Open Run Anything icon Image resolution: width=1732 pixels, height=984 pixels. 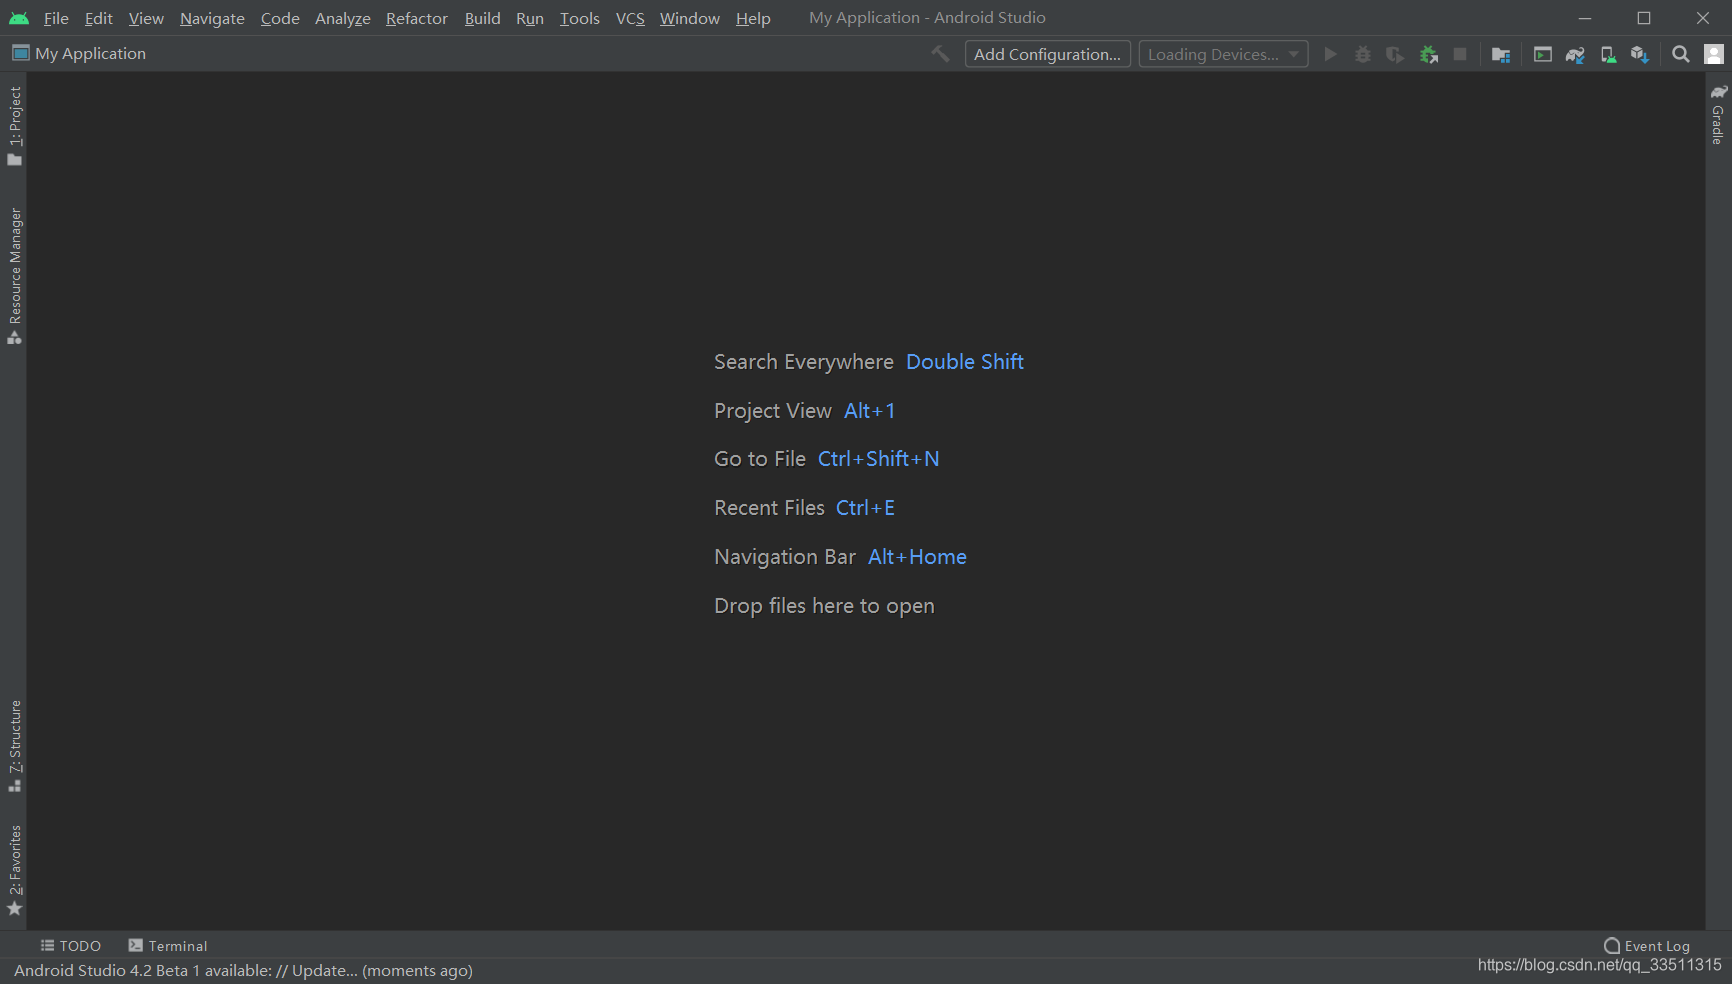click(x=1543, y=54)
